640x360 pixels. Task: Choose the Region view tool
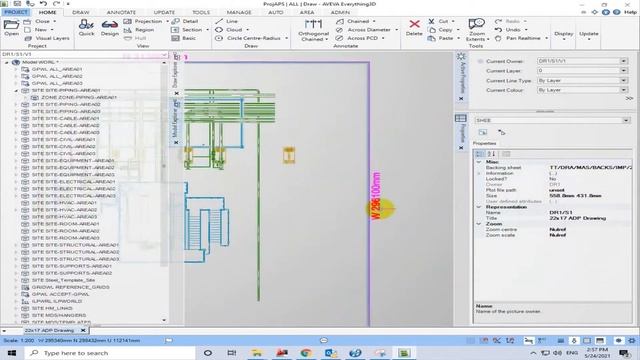pyautogui.click(x=139, y=30)
